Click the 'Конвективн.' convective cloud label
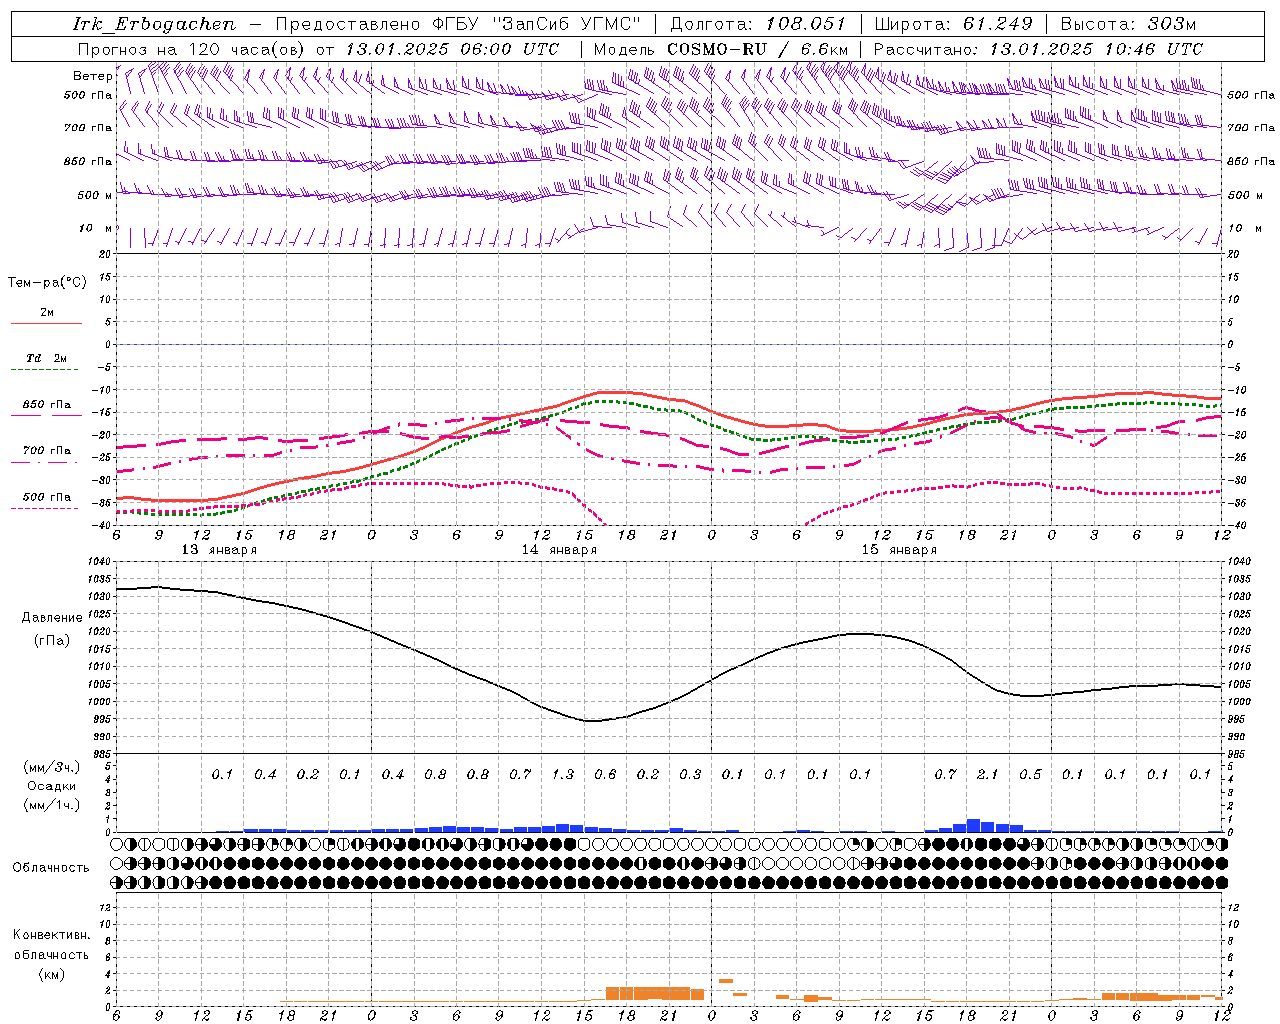Screen dimensions: 1280x1024 [51, 935]
